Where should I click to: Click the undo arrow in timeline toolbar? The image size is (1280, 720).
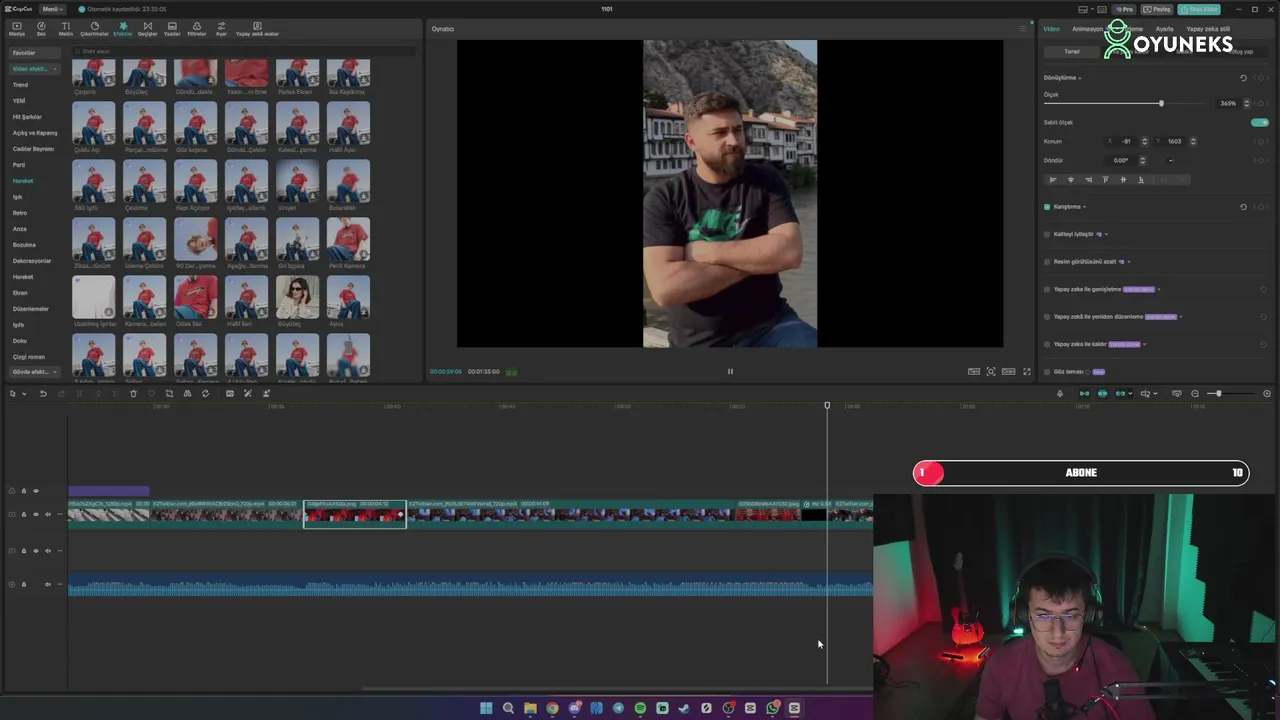click(x=43, y=394)
